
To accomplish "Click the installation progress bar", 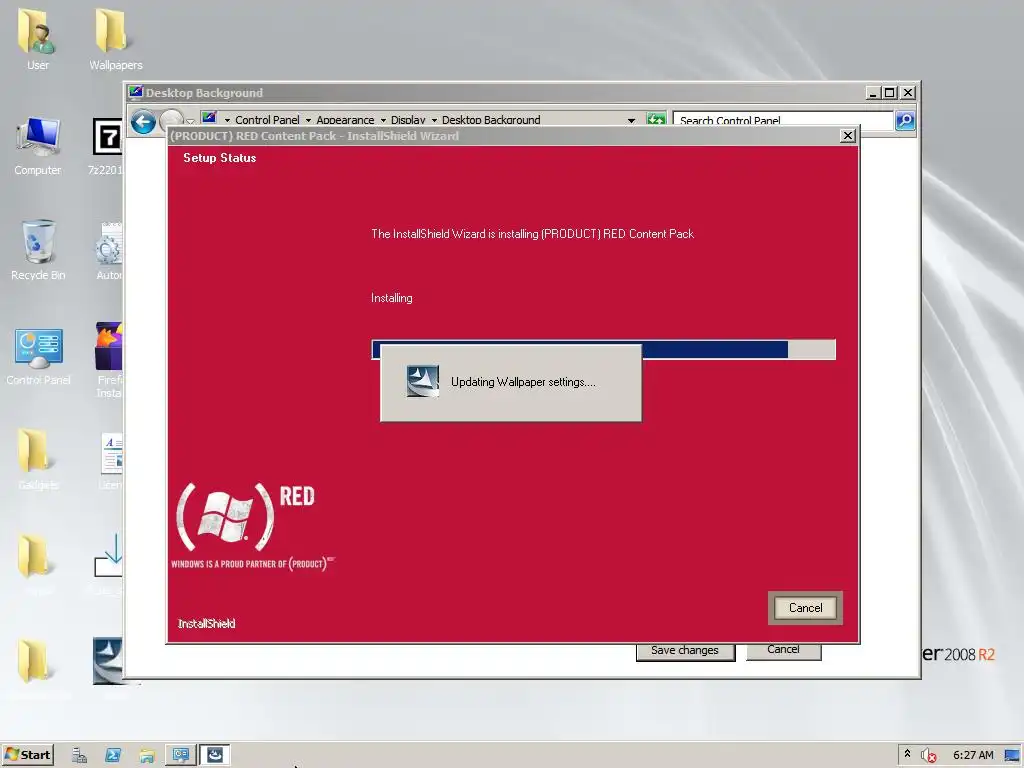I will (603, 349).
